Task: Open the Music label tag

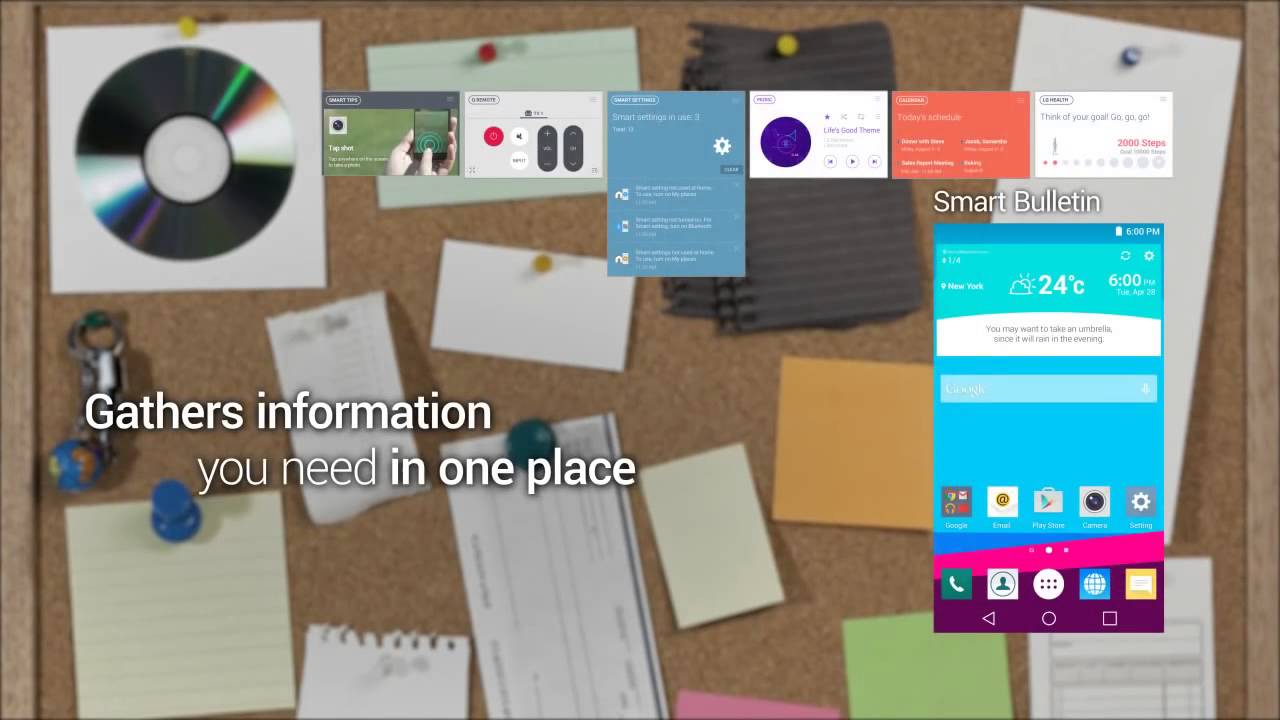Action: click(764, 100)
